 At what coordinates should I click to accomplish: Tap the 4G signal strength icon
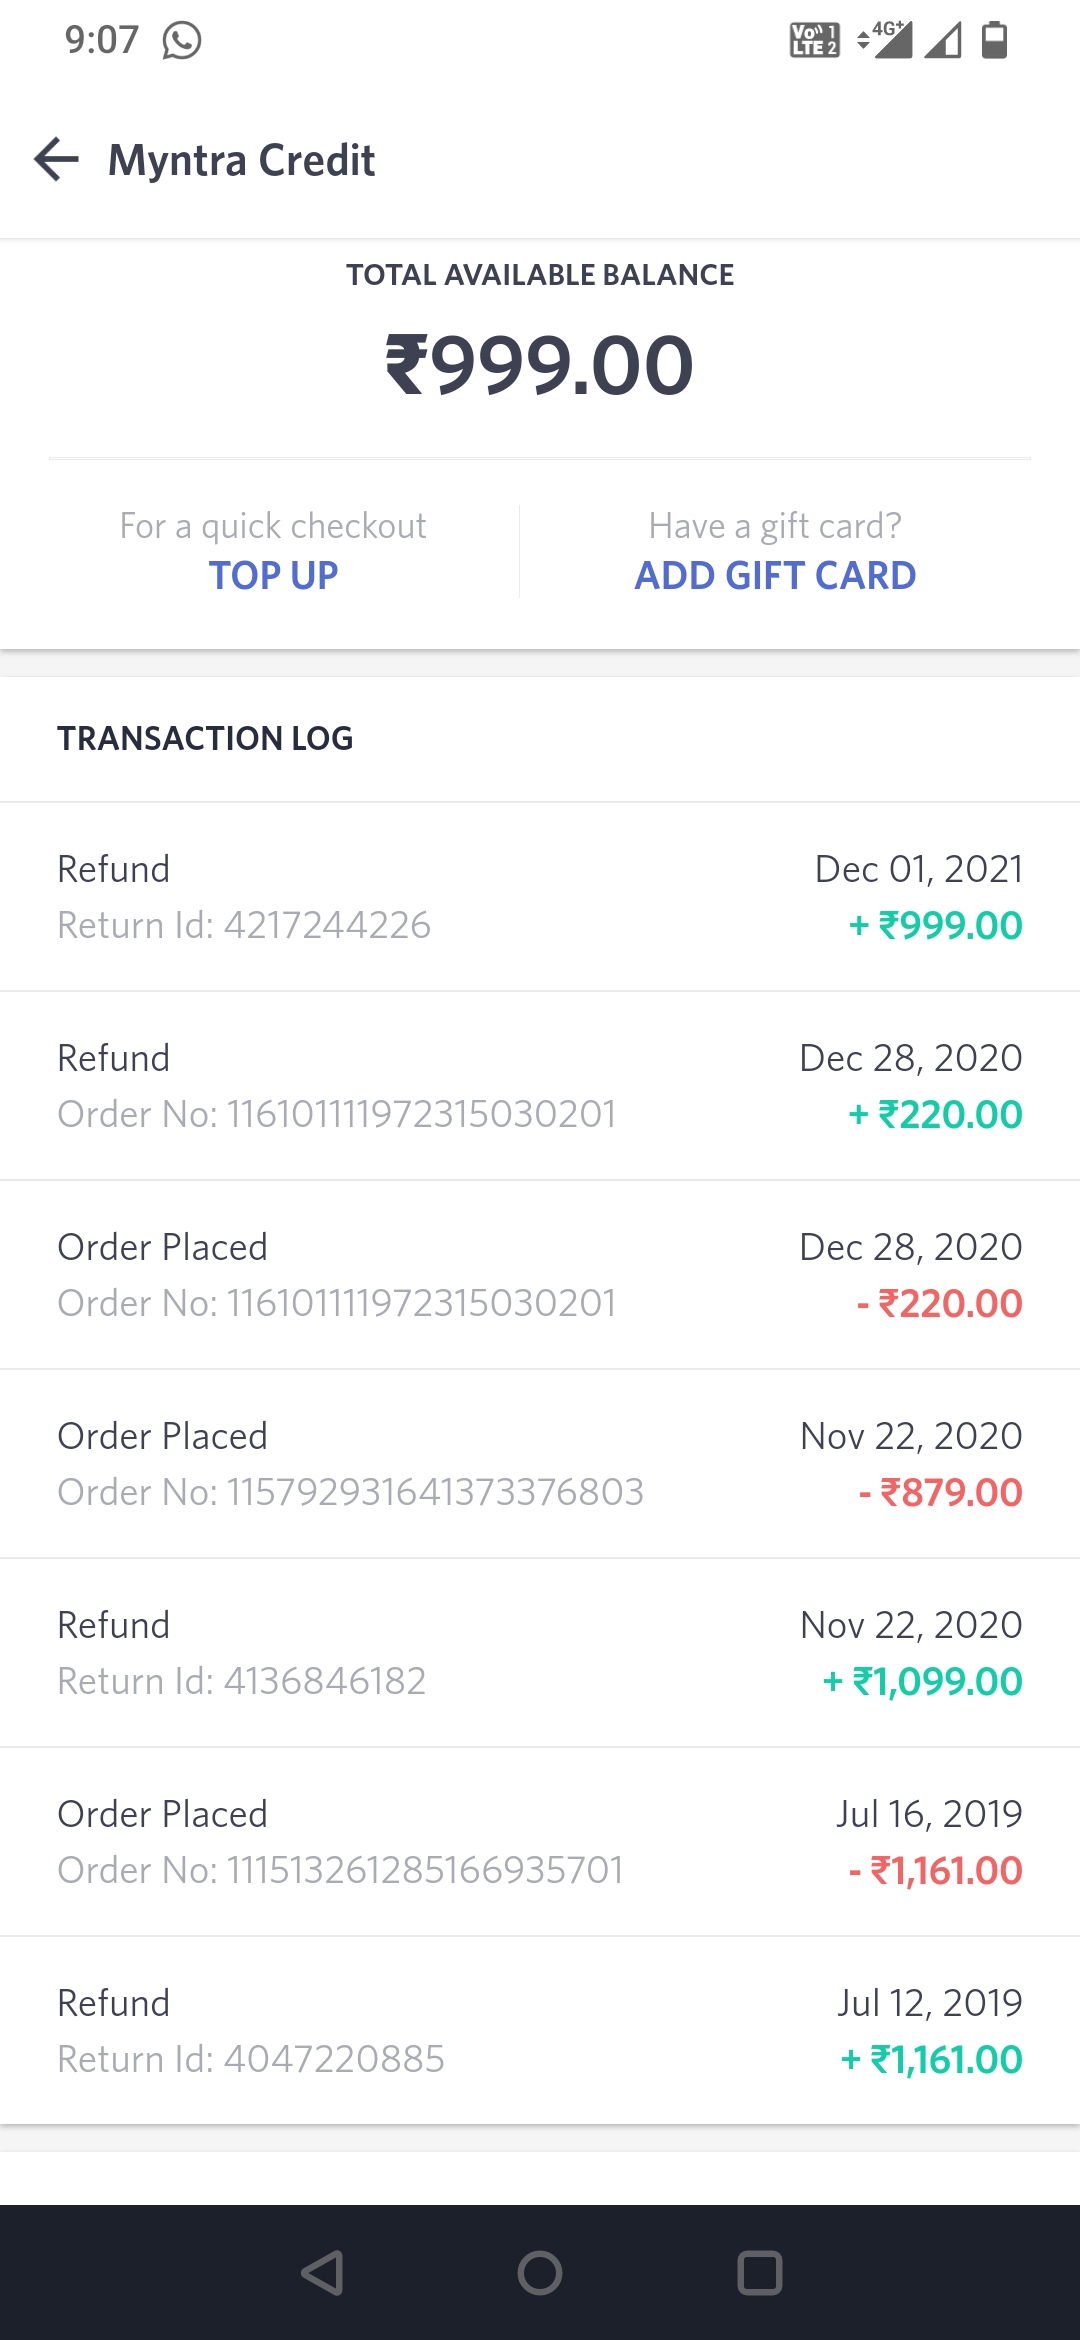pos(886,41)
